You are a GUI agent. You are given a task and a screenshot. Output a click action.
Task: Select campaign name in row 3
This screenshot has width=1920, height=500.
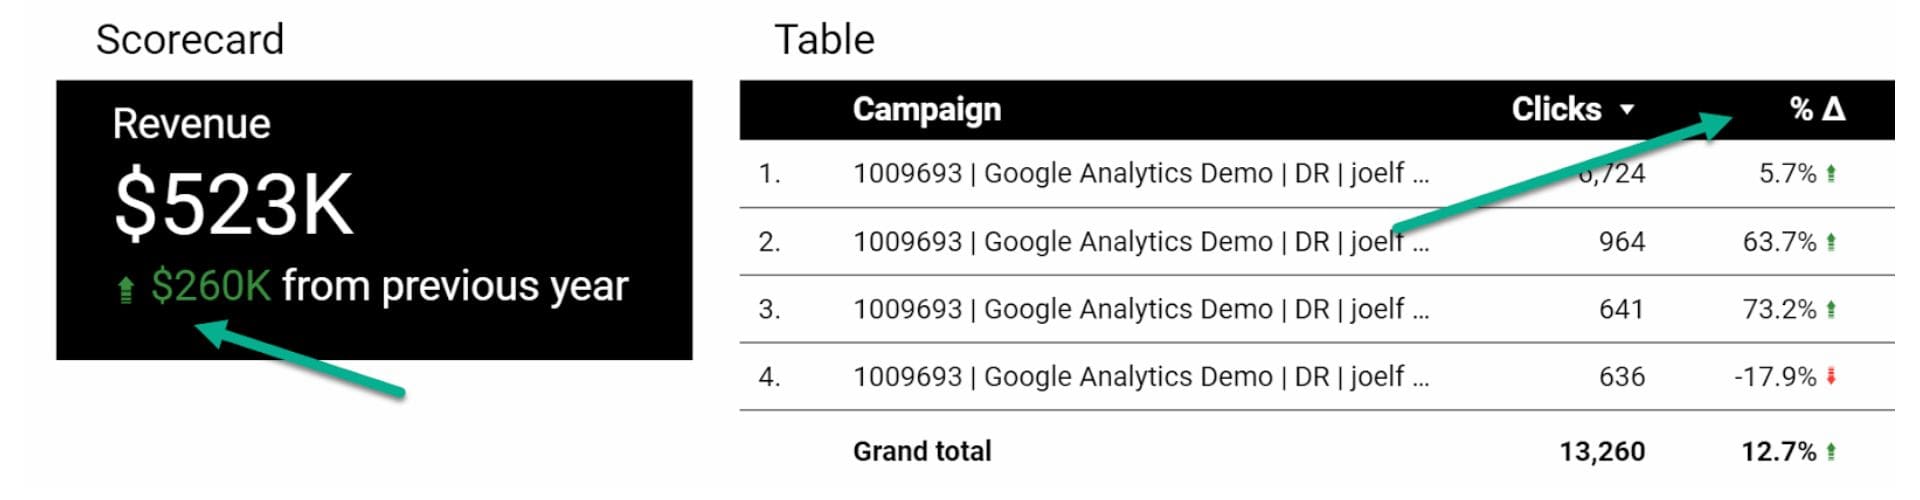[x=1140, y=309]
